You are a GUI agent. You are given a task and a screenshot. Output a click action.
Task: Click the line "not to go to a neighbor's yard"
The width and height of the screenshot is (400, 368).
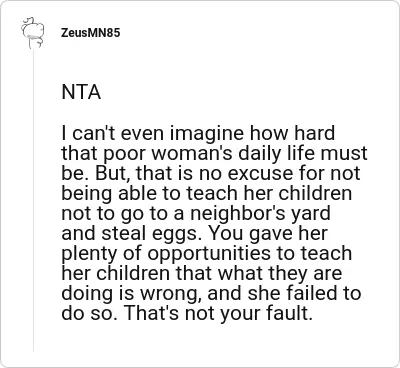tap(196, 214)
